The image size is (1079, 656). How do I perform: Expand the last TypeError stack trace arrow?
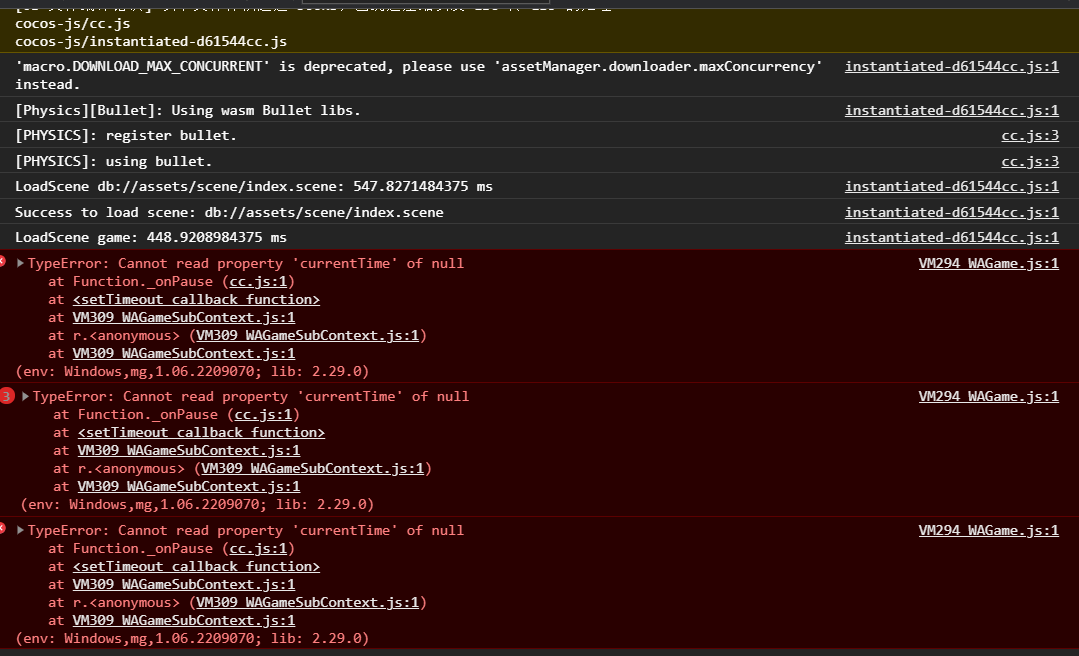[20, 531]
